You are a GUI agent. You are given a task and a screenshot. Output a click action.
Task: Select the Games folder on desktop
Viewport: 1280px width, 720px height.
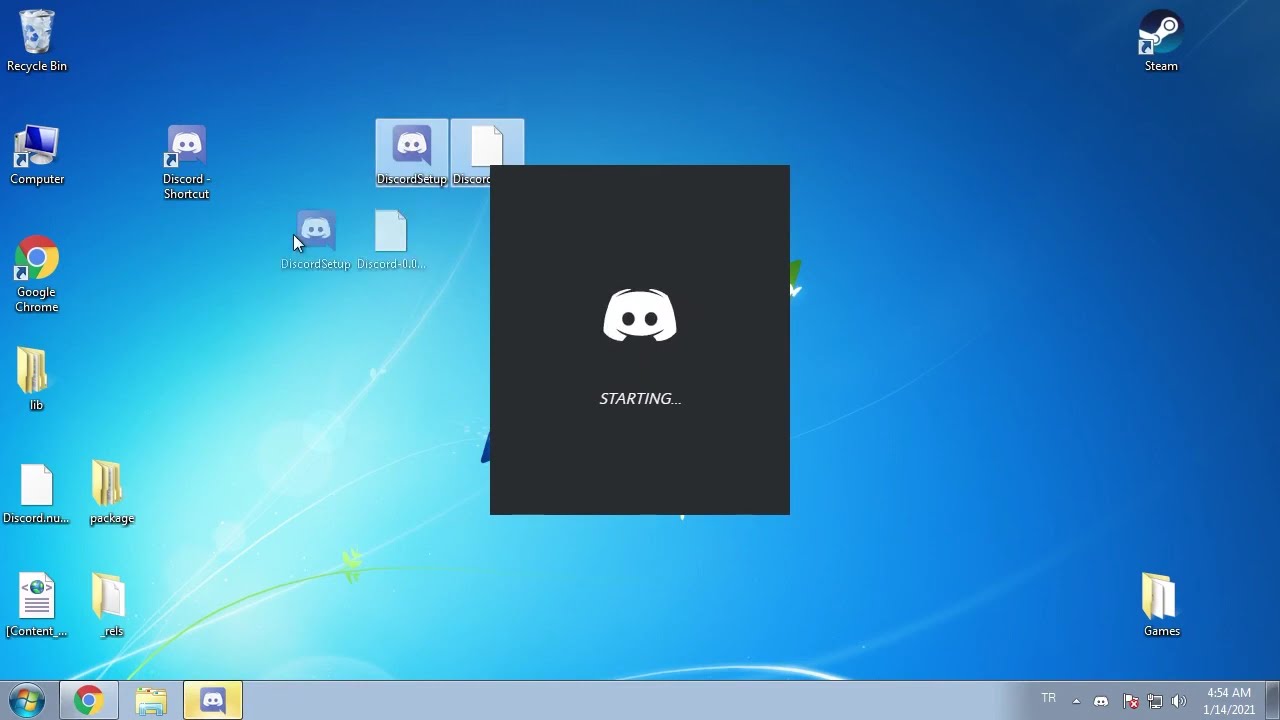[x=1161, y=606]
